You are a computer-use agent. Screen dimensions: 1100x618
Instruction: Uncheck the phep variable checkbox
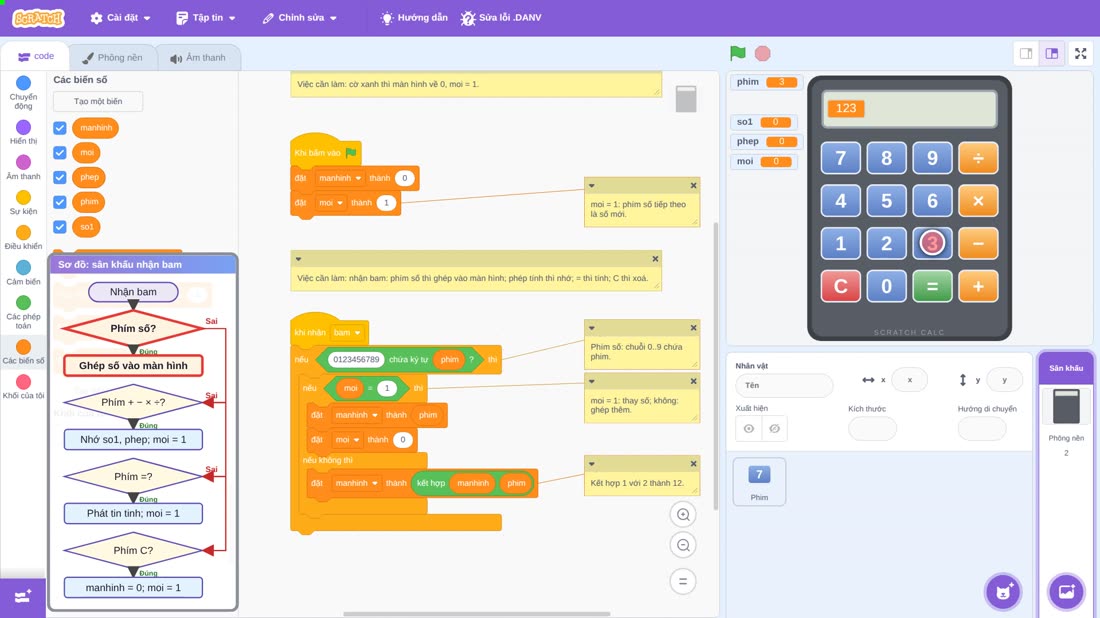pos(60,177)
